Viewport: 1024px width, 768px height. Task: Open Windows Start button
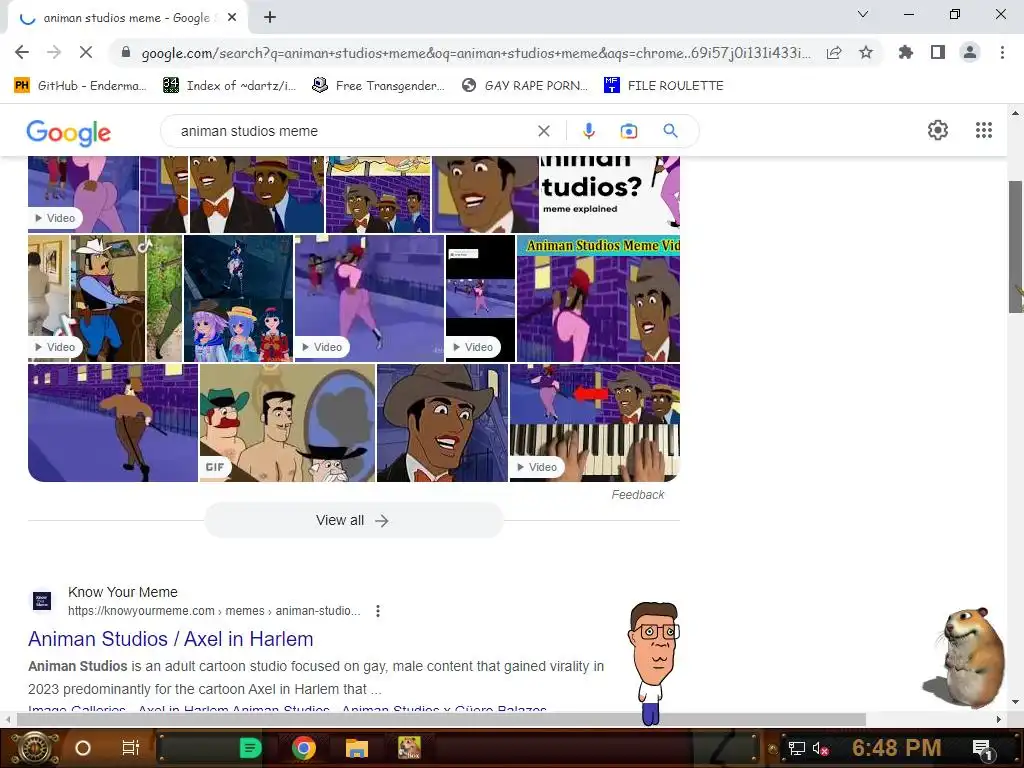[x=35, y=748]
